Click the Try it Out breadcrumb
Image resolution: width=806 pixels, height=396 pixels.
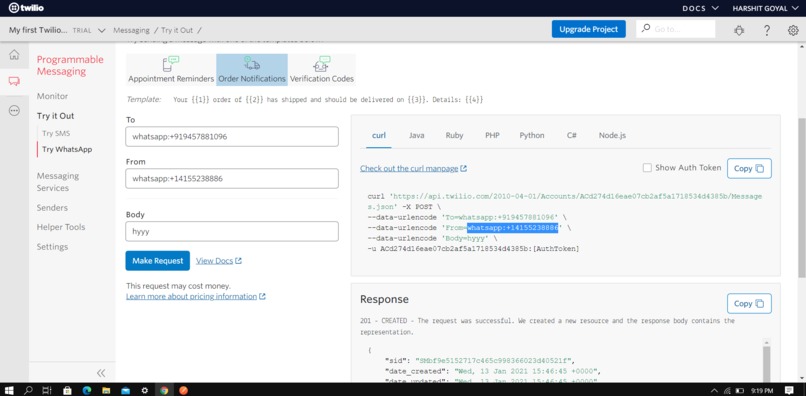(x=177, y=30)
